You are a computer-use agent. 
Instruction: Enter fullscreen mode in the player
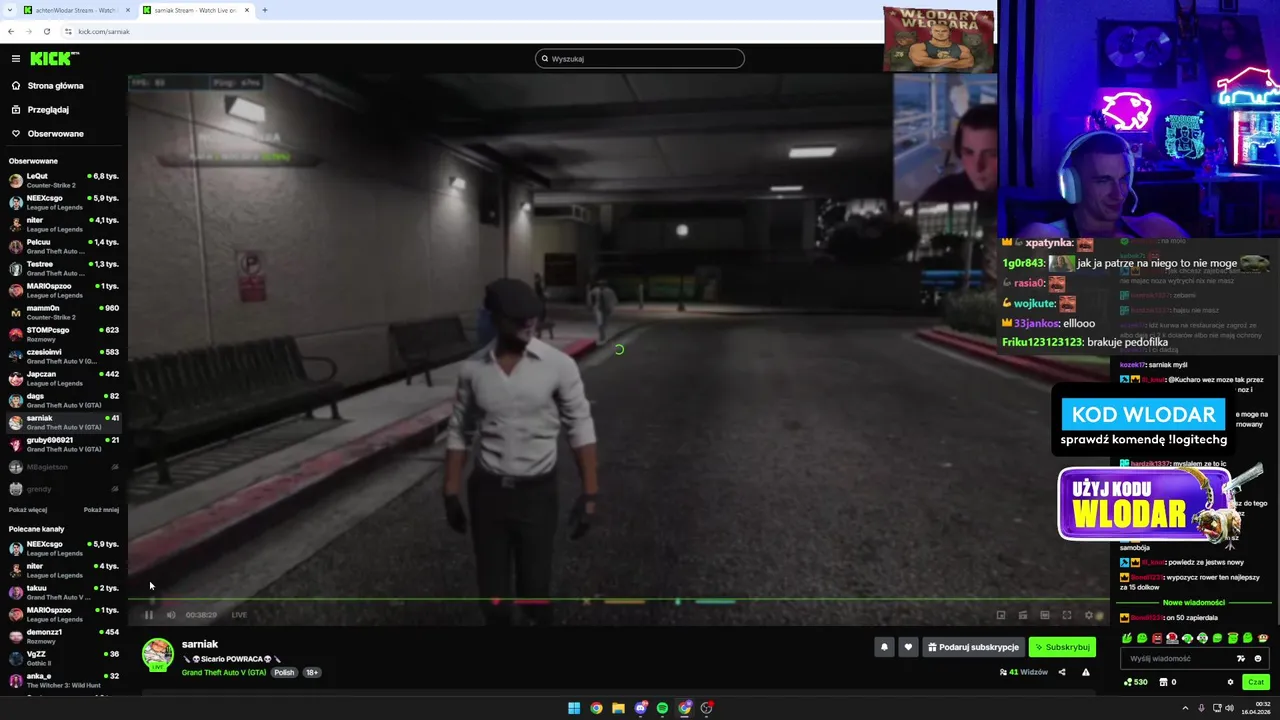(x=1067, y=615)
